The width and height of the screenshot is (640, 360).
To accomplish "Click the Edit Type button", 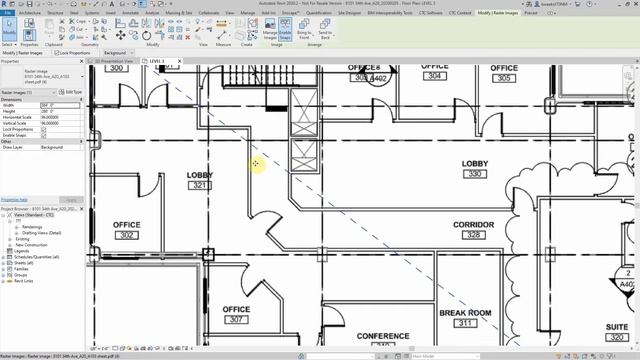I will (71, 92).
